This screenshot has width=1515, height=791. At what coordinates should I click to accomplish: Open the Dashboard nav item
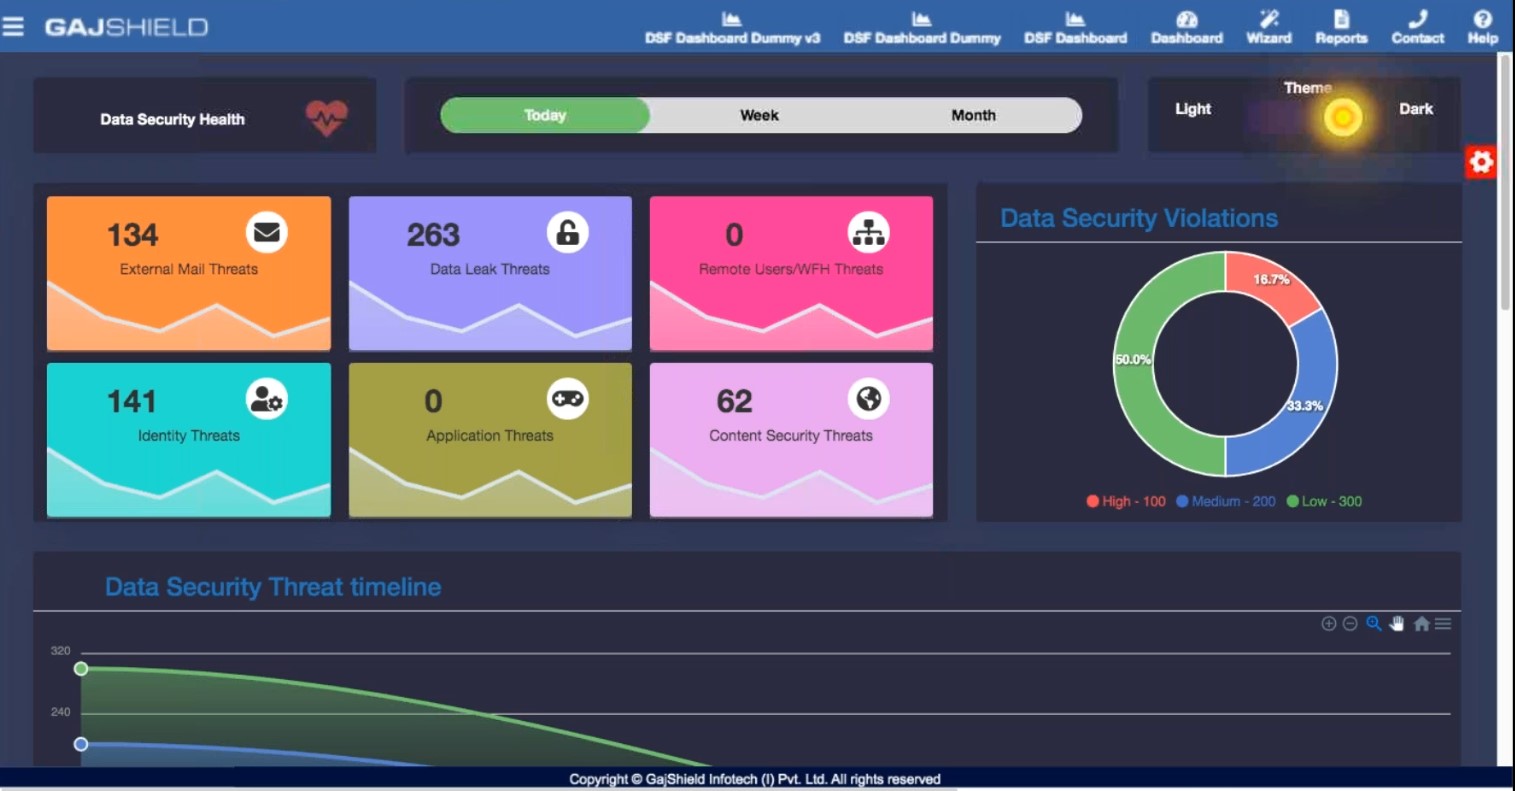[1186, 28]
